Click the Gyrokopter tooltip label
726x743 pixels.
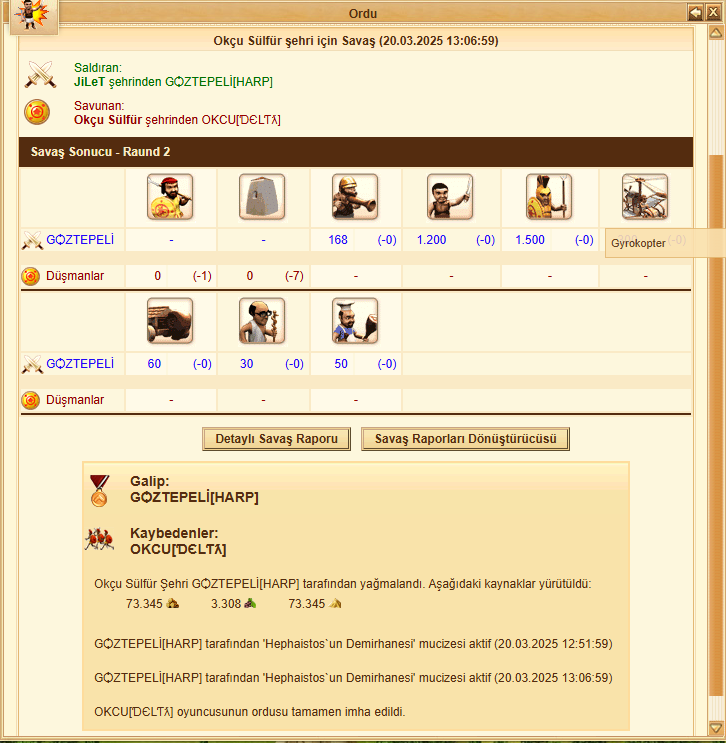pos(638,243)
